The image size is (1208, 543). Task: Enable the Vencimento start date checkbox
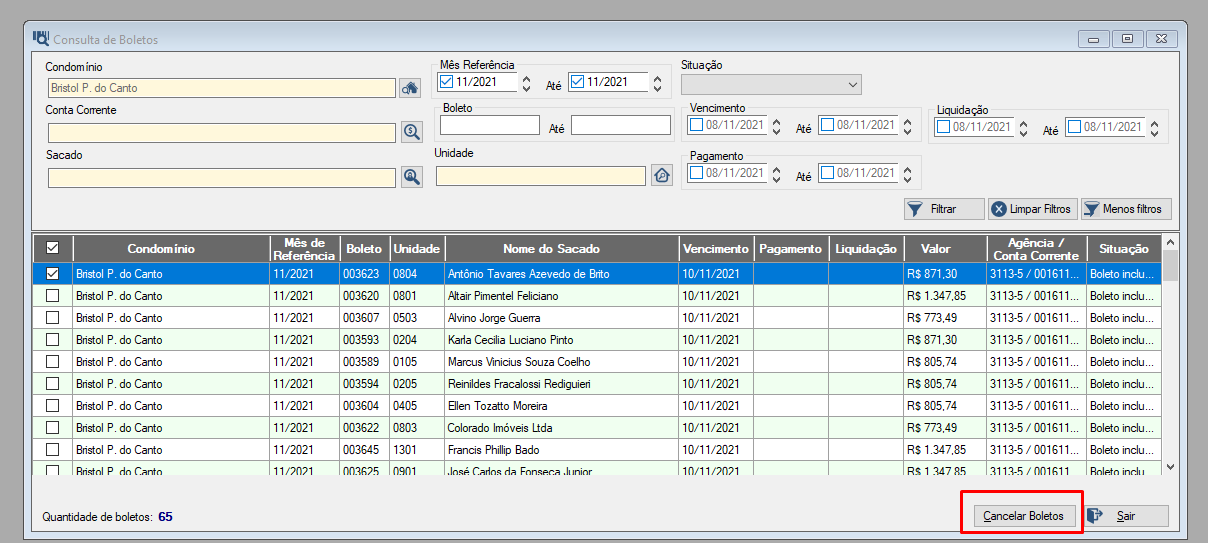point(697,125)
